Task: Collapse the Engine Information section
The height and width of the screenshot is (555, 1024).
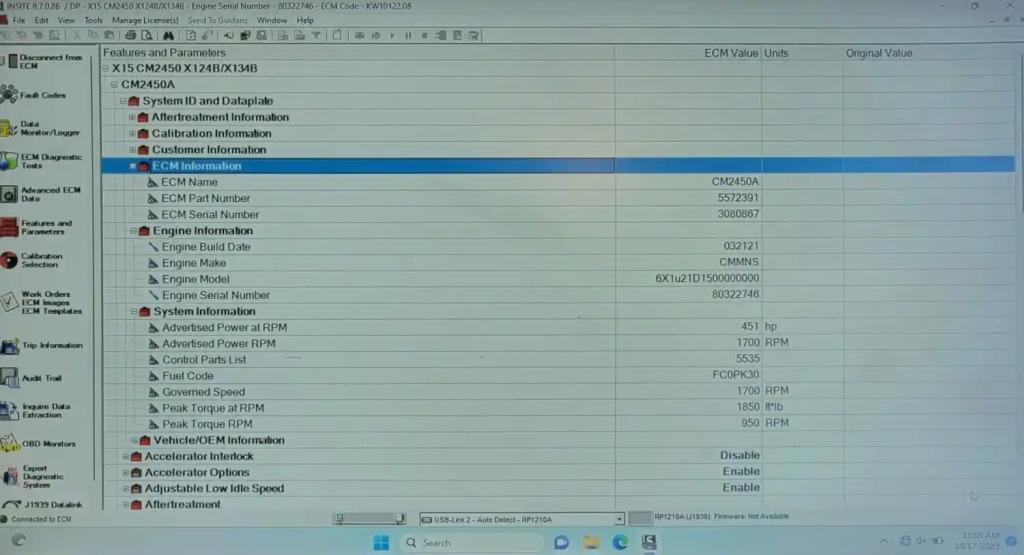Action: [132, 231]
